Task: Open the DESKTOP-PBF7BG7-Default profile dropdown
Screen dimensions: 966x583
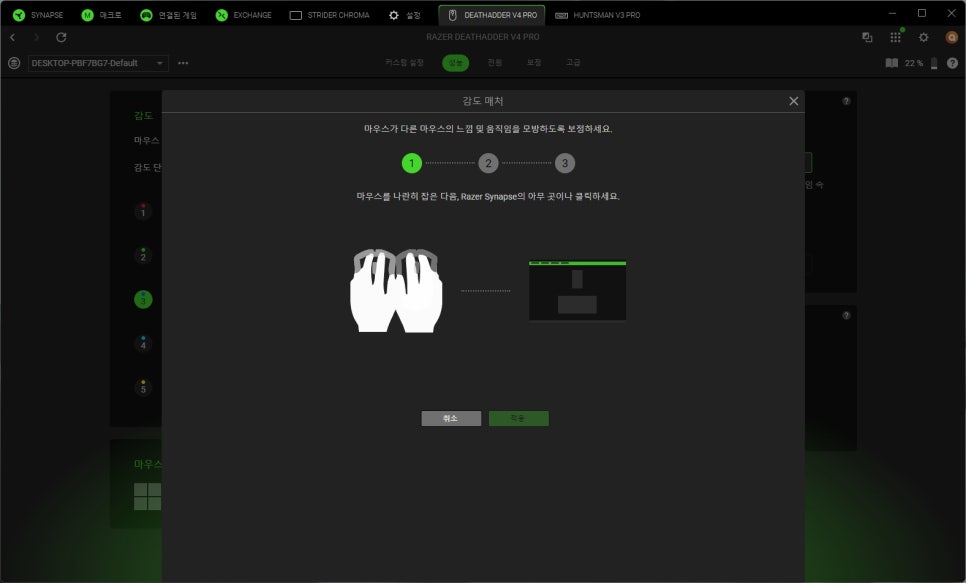Action: coord(98,63)
